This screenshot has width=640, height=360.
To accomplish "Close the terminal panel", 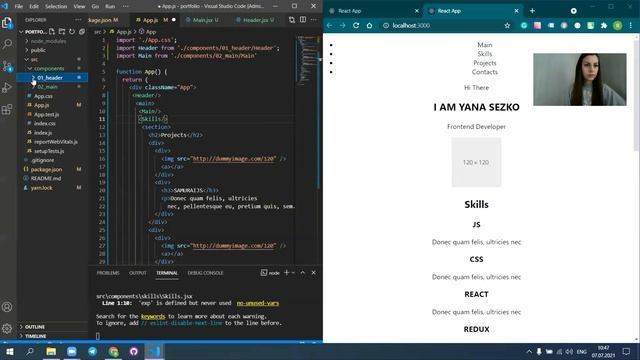I will tap(313, 273).
